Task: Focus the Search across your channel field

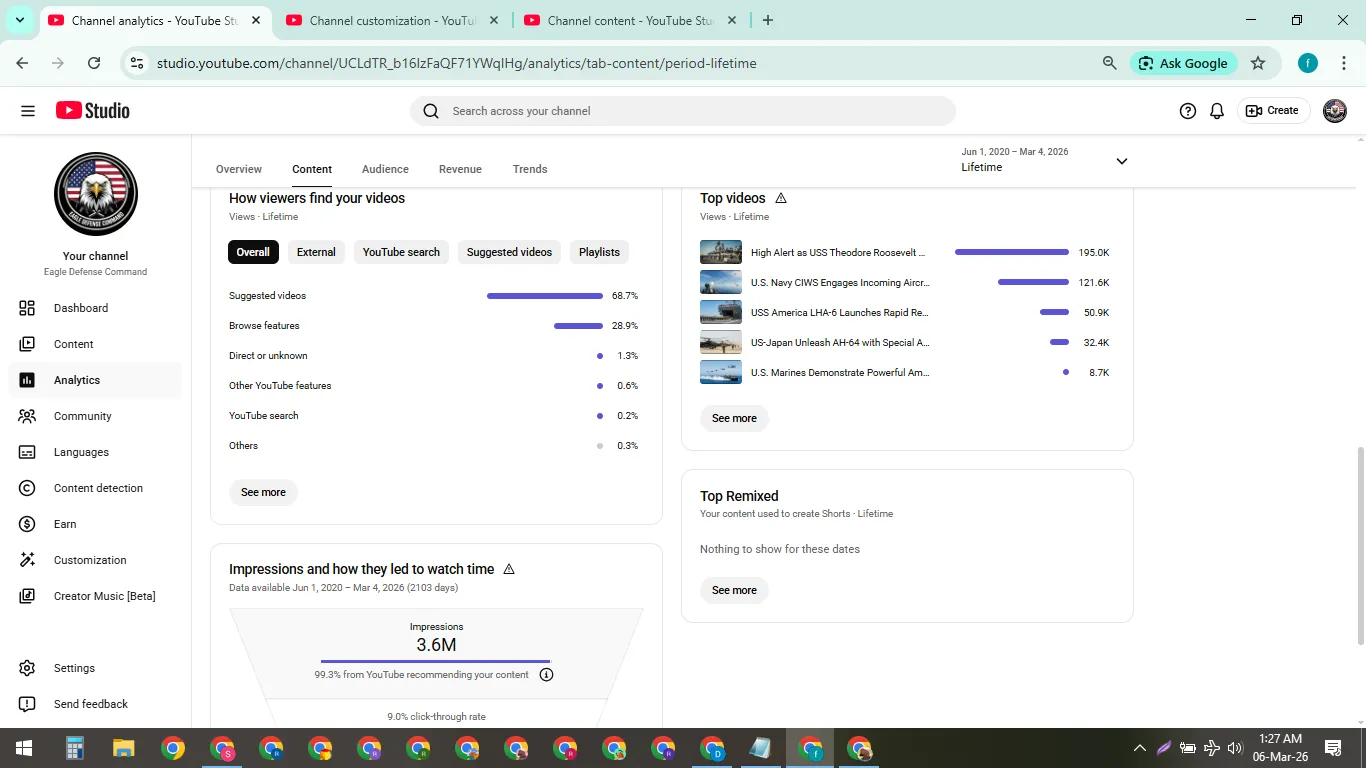Action: coord(683,111)
